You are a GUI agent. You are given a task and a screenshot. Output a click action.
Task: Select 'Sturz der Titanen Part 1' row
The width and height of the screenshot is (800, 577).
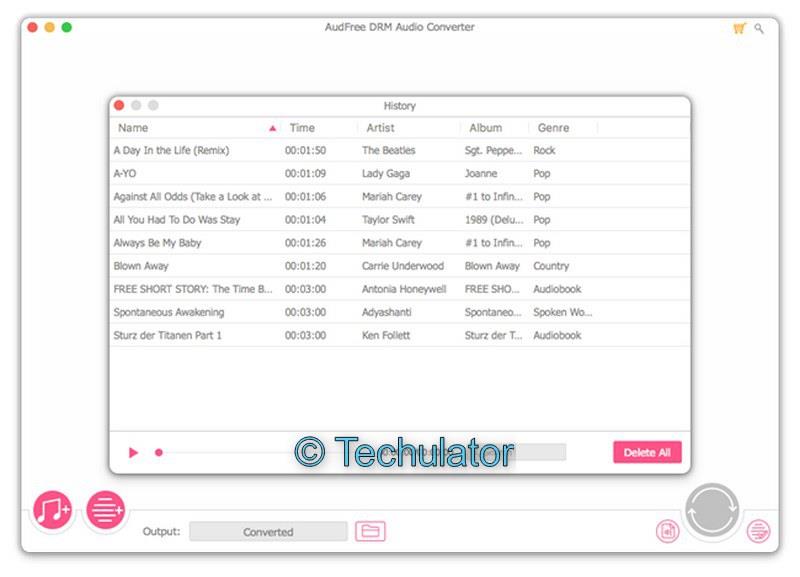click(x=399, y=335)
